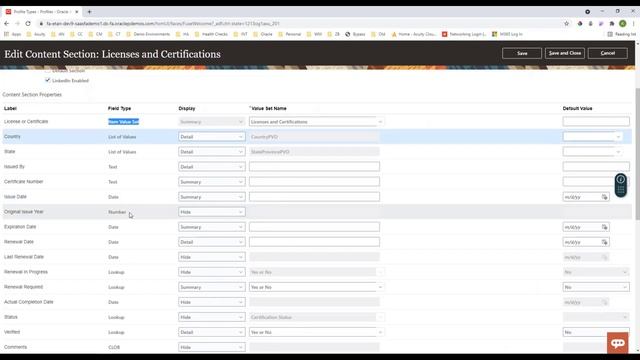Open the Apps bookmarks shortcut
This screenshot has width=640, height=360.
click(13, 34)
